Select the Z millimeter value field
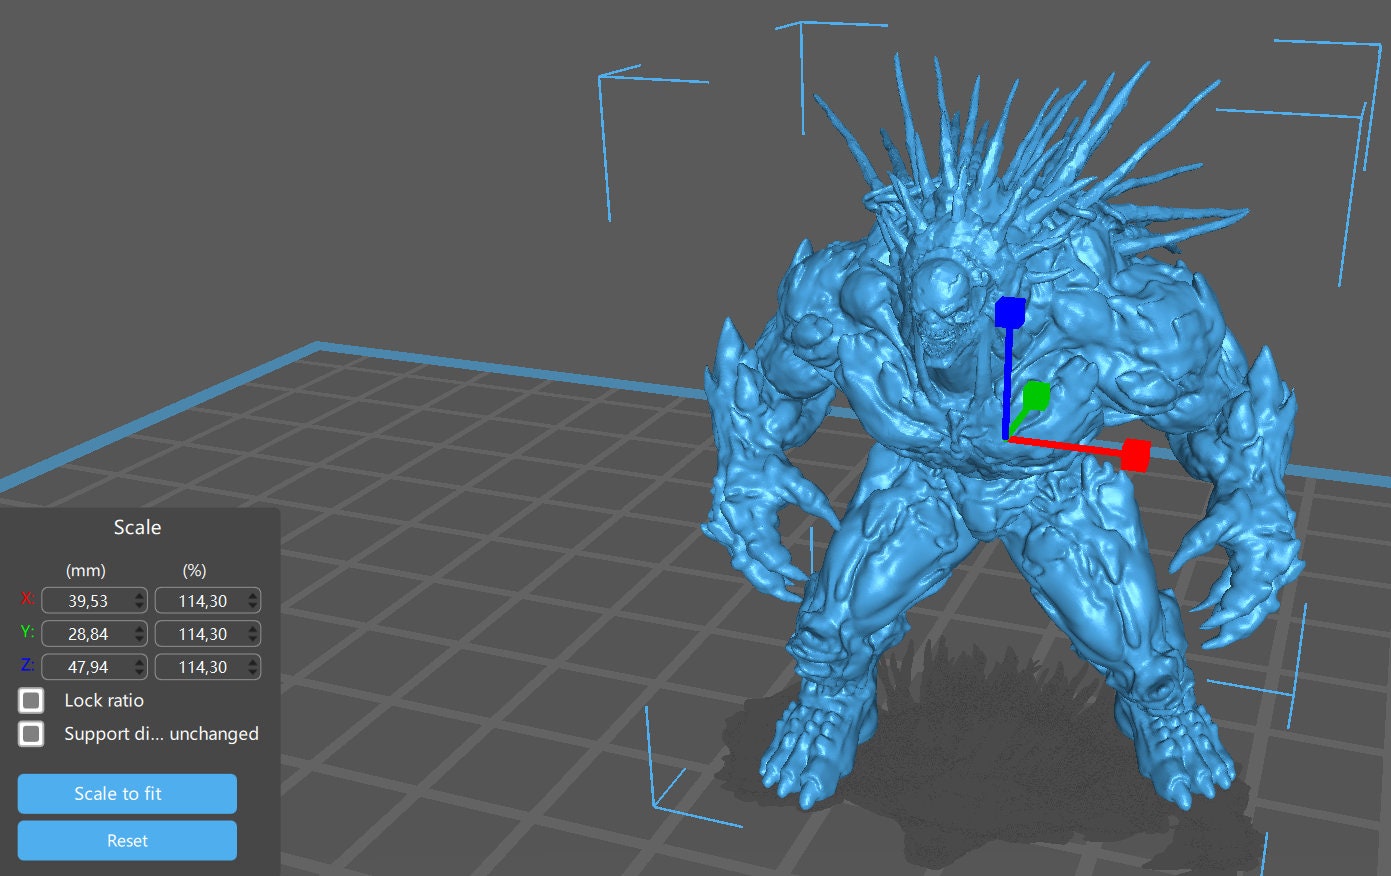Image resolution: width=1391 pixels, height=876 pixels. (88, 666)
